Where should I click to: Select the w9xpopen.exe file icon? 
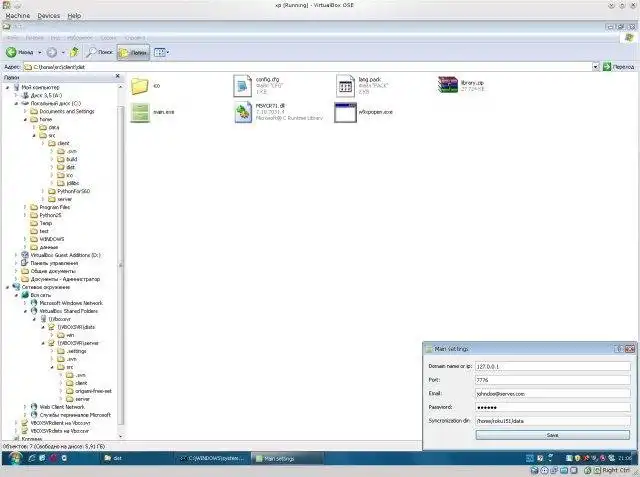pos(345,112)
